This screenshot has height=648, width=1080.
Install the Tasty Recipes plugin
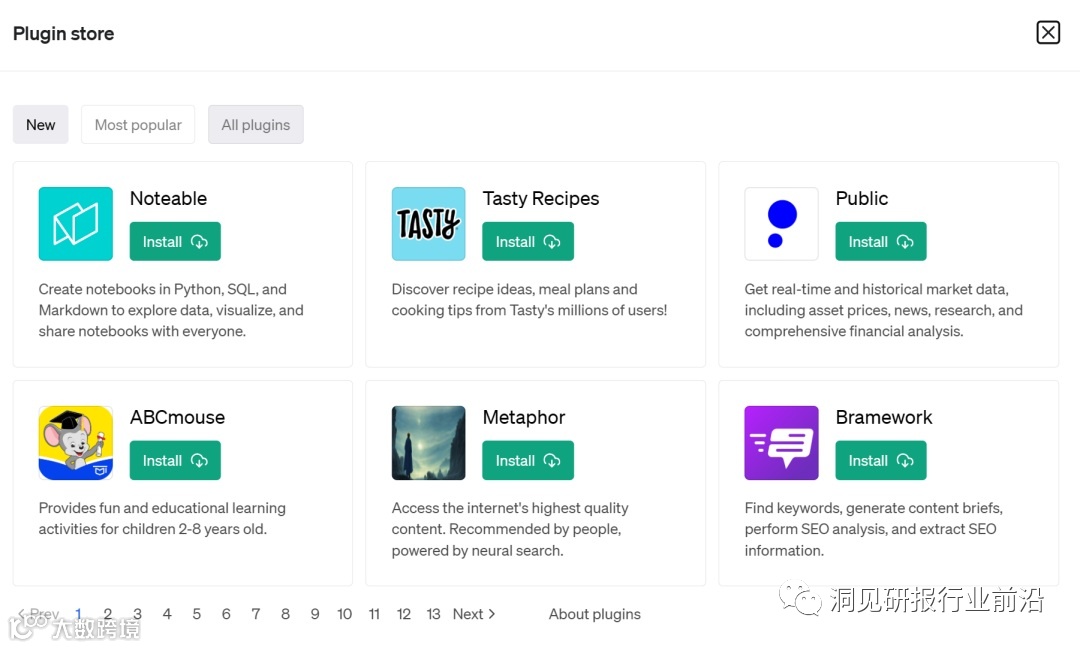(528, 242)
